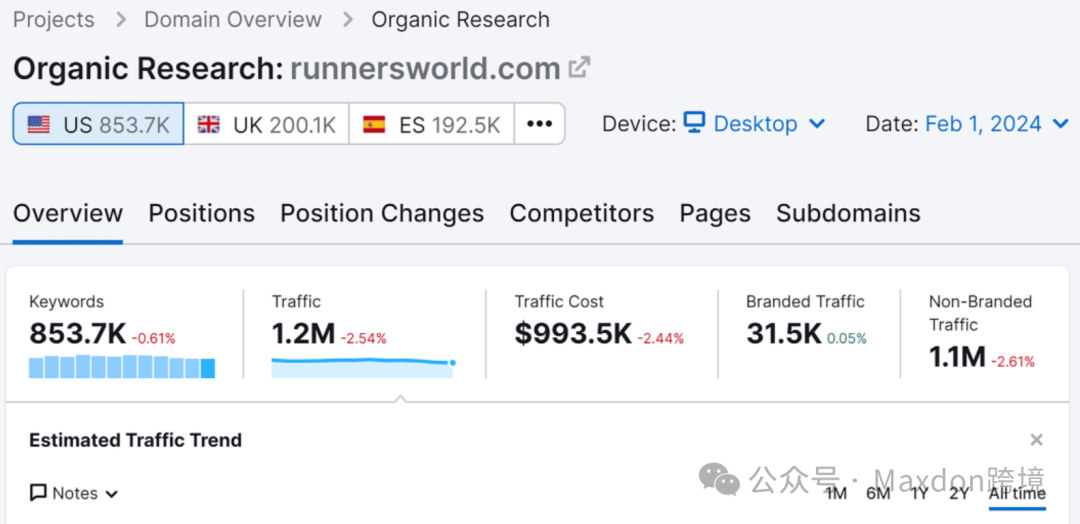Click the runnersworld.com domain title
Screen dimensions: 1080x524
tap(425, 68)
